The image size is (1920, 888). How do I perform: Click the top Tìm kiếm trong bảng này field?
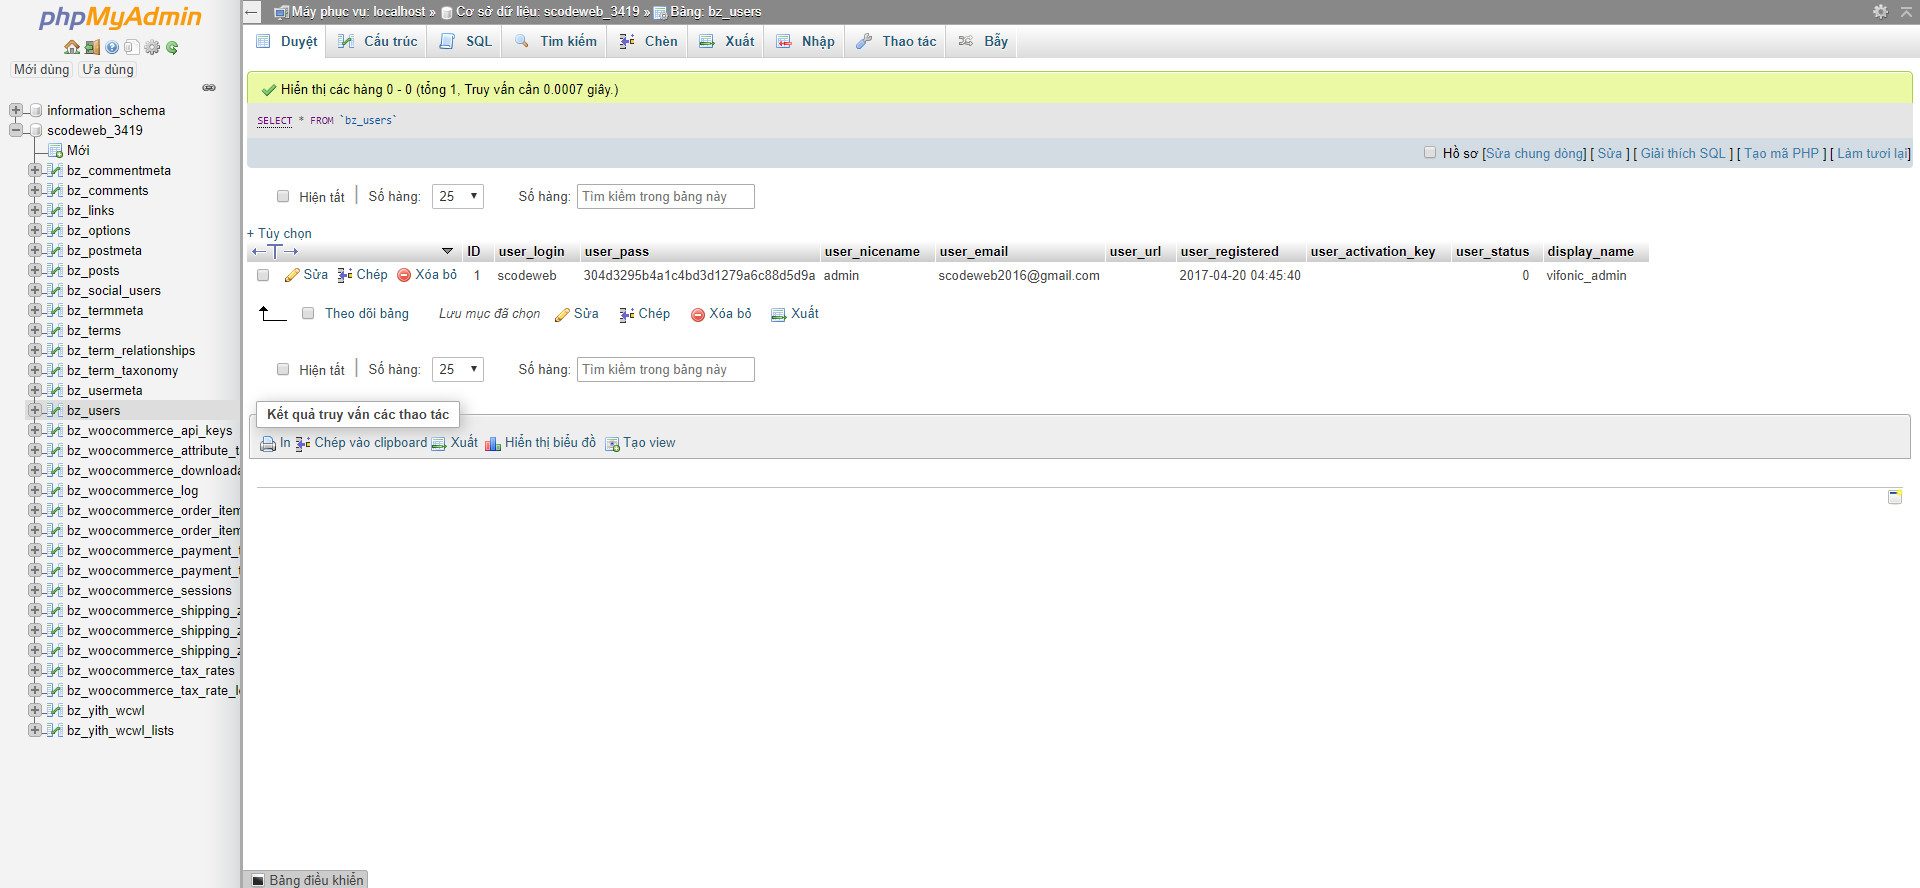point(665,197)
